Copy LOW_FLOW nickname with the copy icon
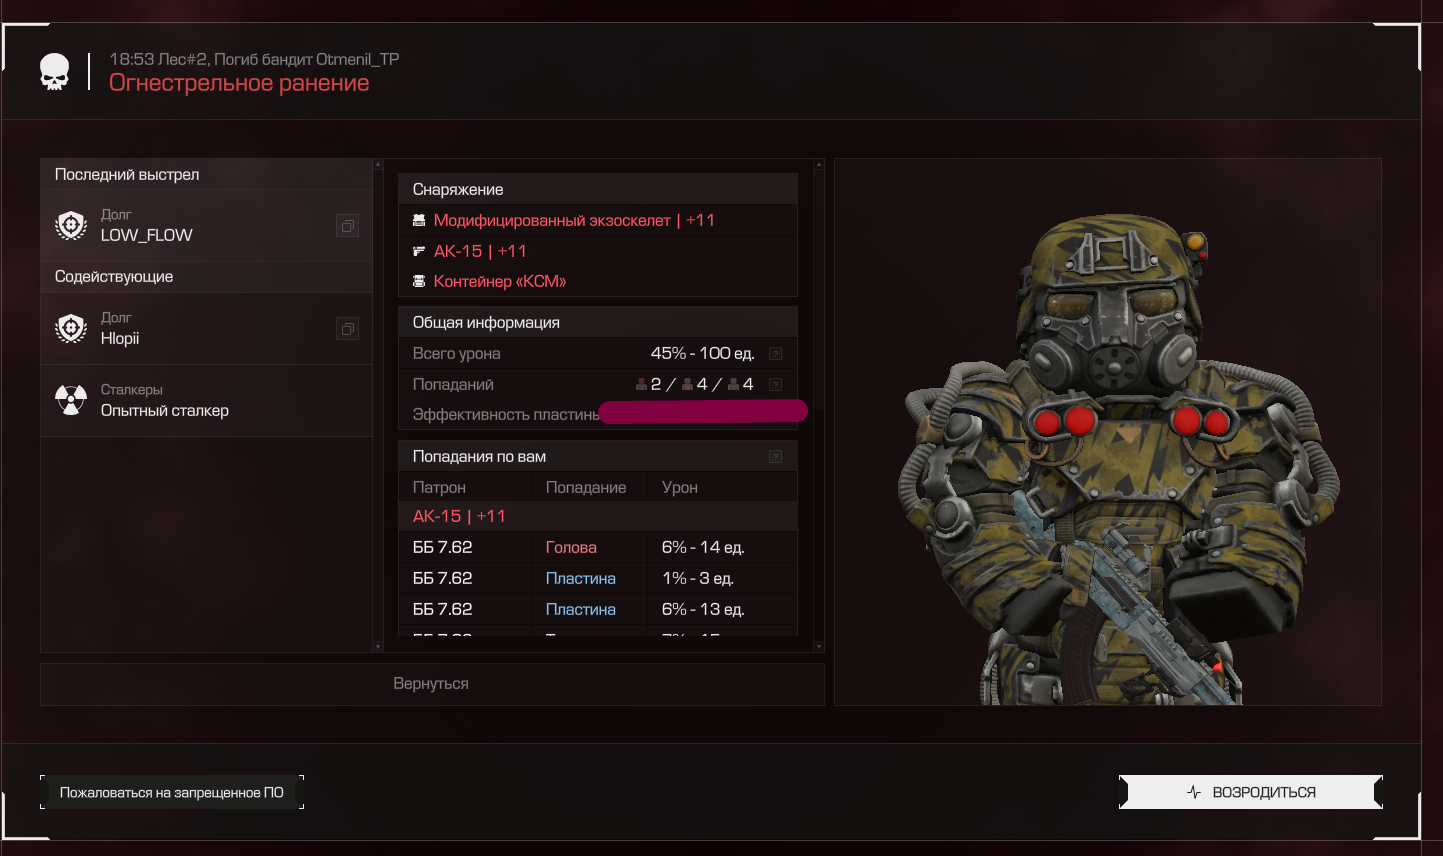 [x=347, y=226]
